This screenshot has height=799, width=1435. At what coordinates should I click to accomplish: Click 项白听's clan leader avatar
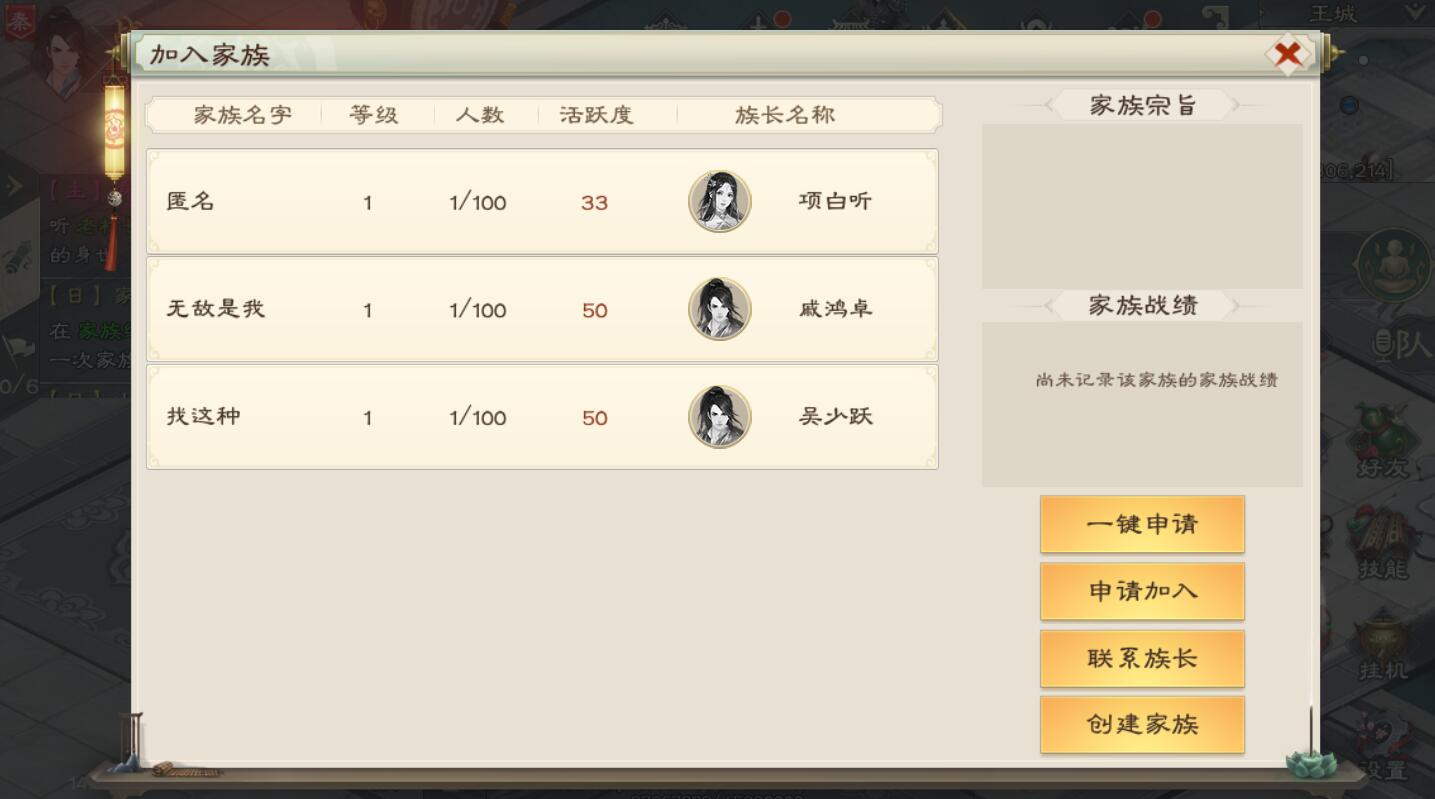(x=720, y=201)
